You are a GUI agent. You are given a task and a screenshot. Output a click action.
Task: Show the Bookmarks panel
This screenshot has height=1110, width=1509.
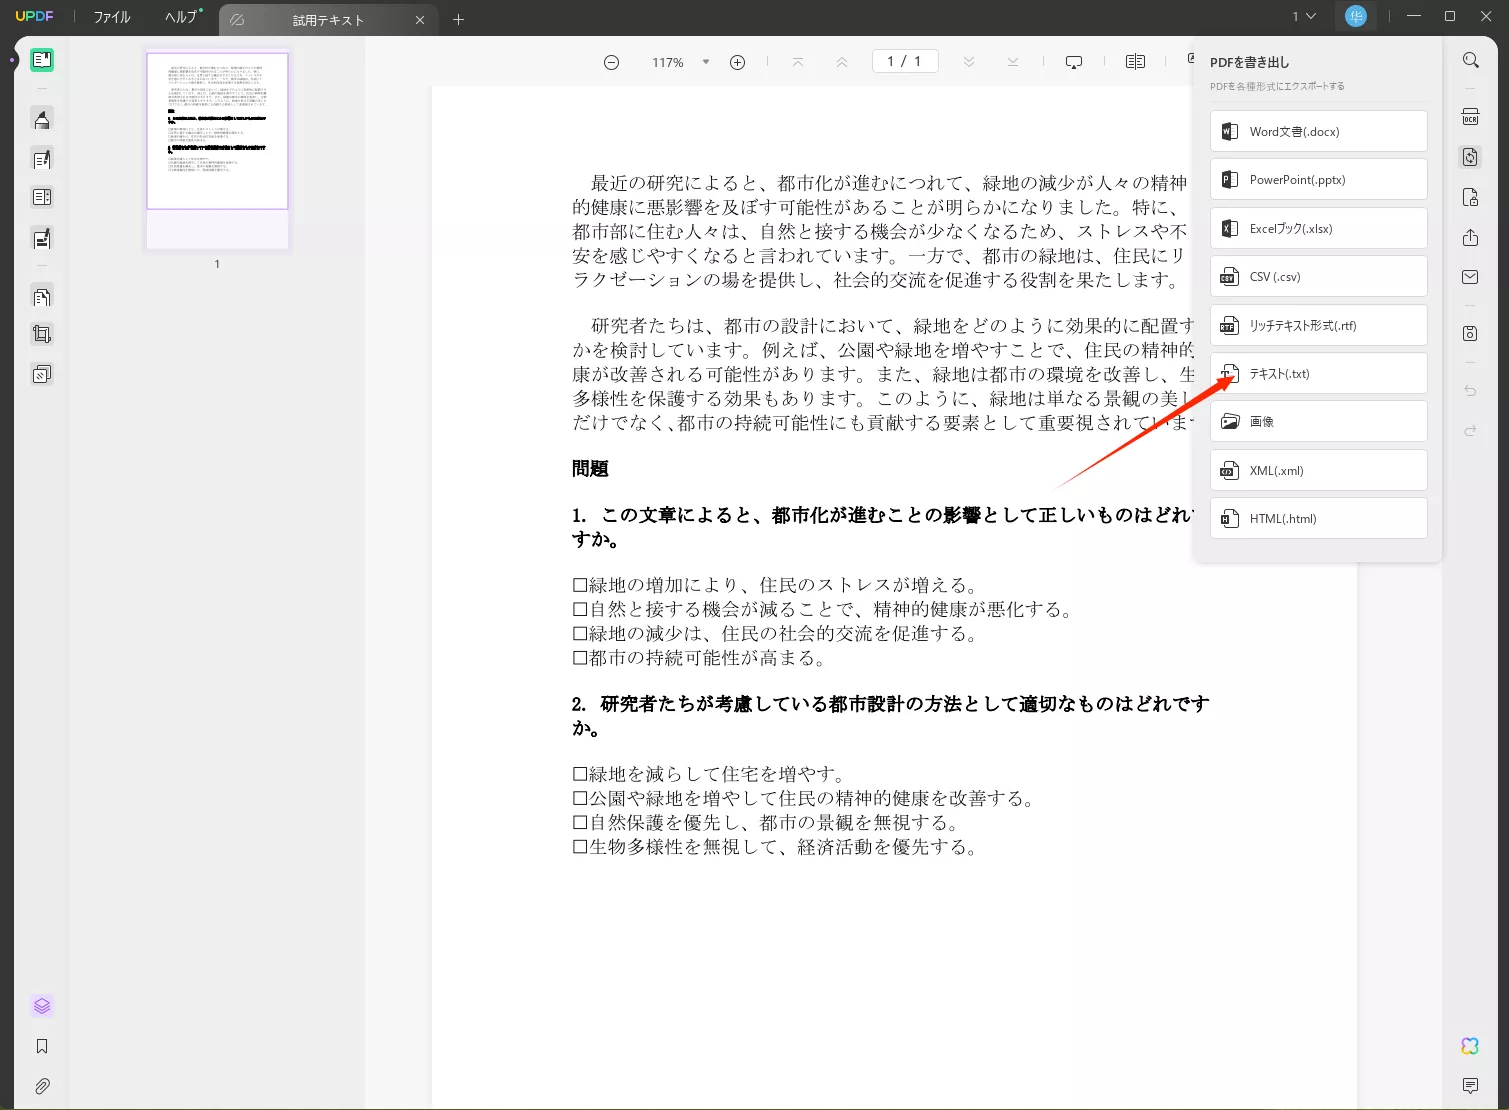42,1046
